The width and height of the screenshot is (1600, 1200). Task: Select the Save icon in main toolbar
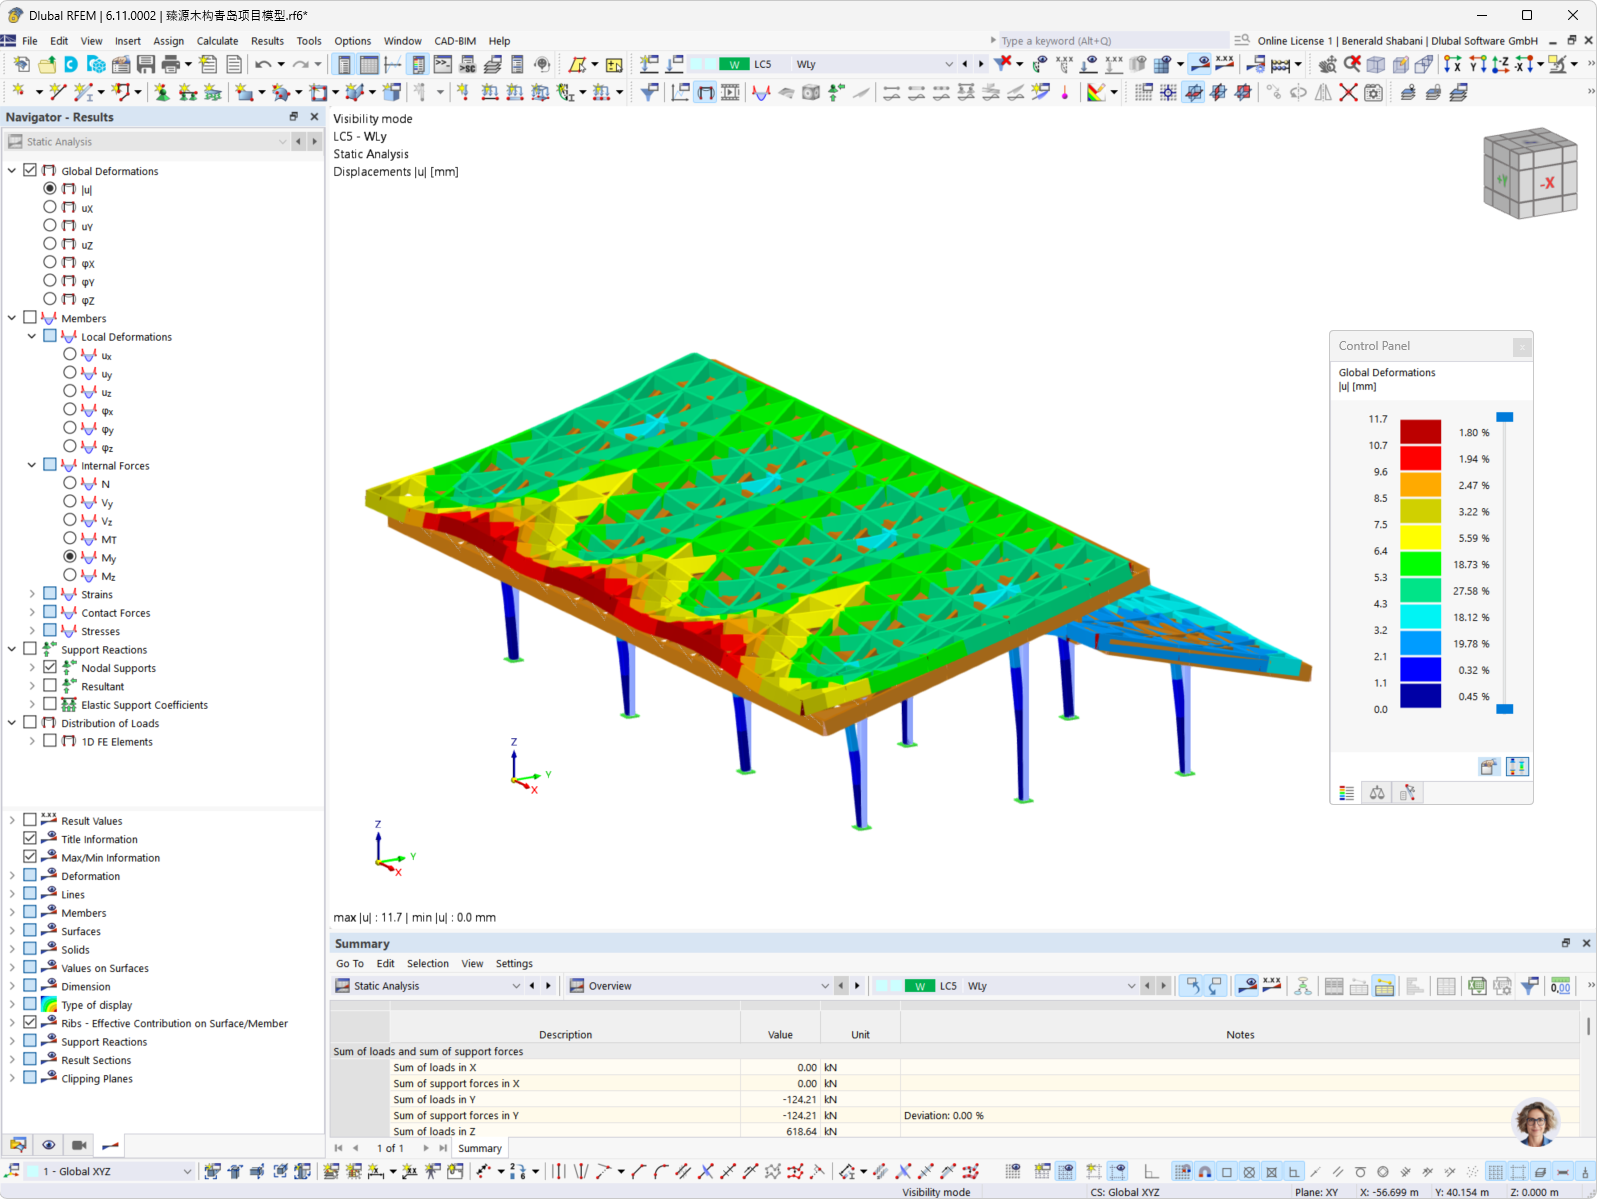[x=146, y=64]
